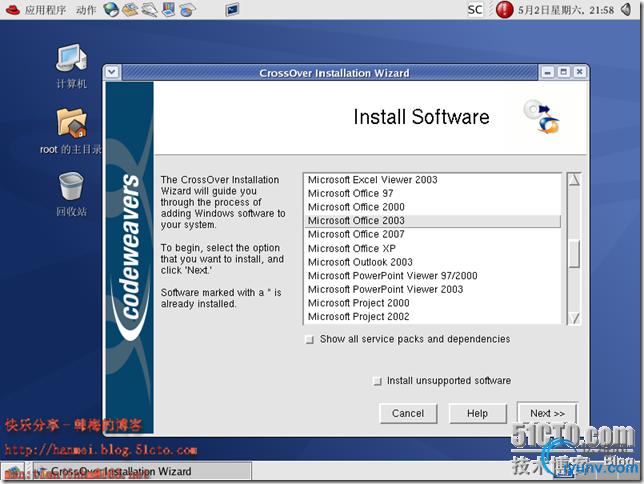The width and height of the screenshot is (644, 484).
Task: Click the show desktop icon in bottom panel
Action: 14,471
